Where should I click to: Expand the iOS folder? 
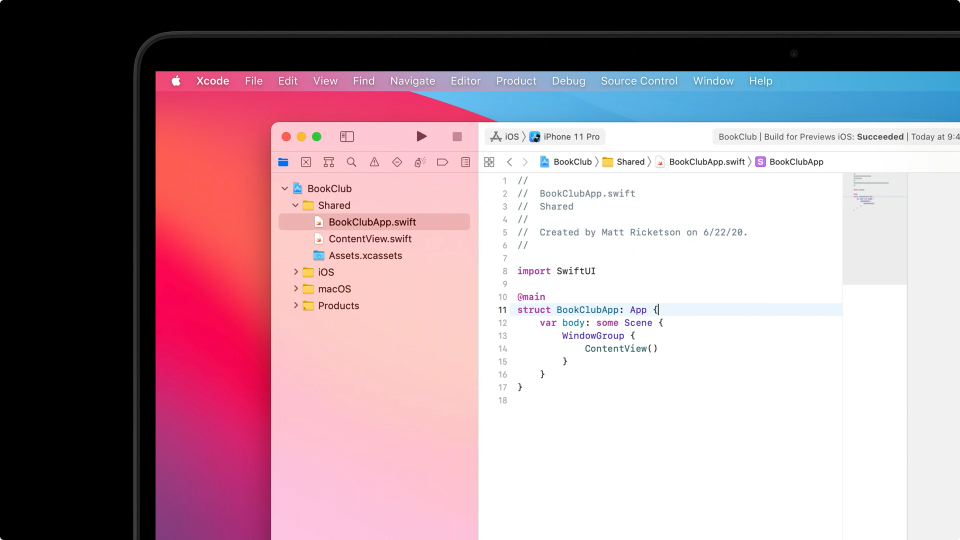(296, 272)
